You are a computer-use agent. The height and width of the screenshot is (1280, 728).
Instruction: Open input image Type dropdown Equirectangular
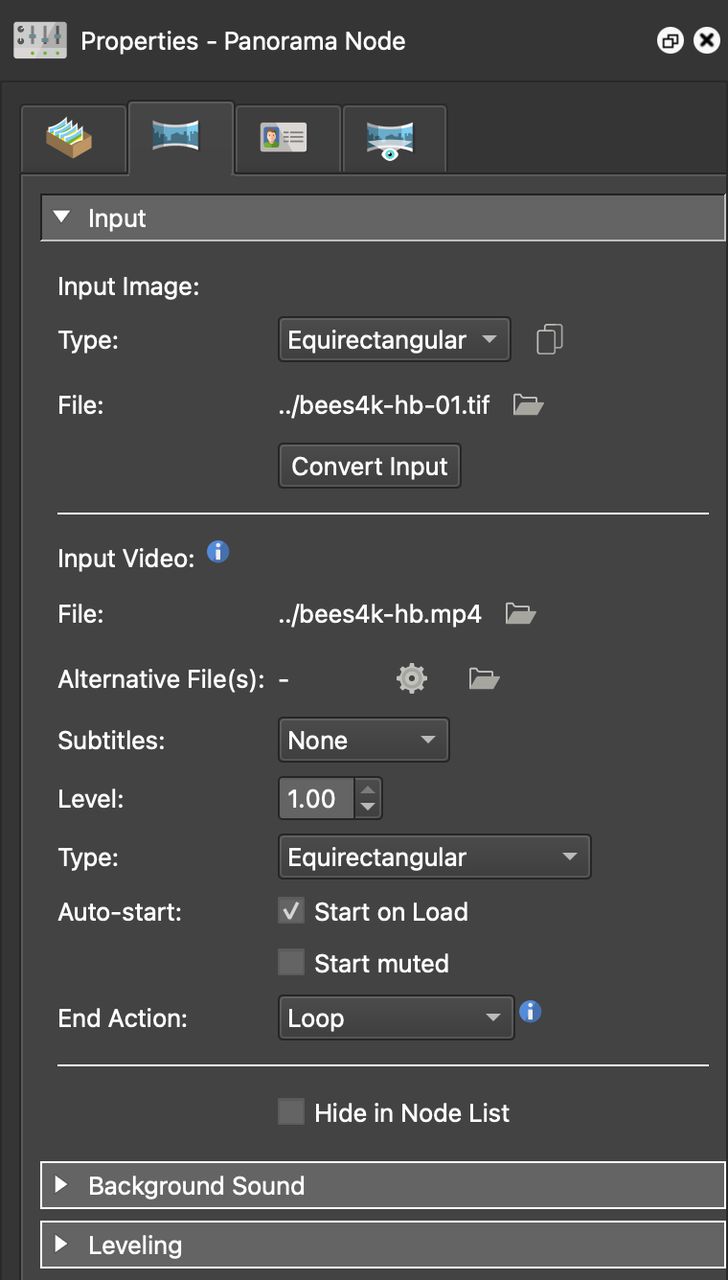pos(394,340)
